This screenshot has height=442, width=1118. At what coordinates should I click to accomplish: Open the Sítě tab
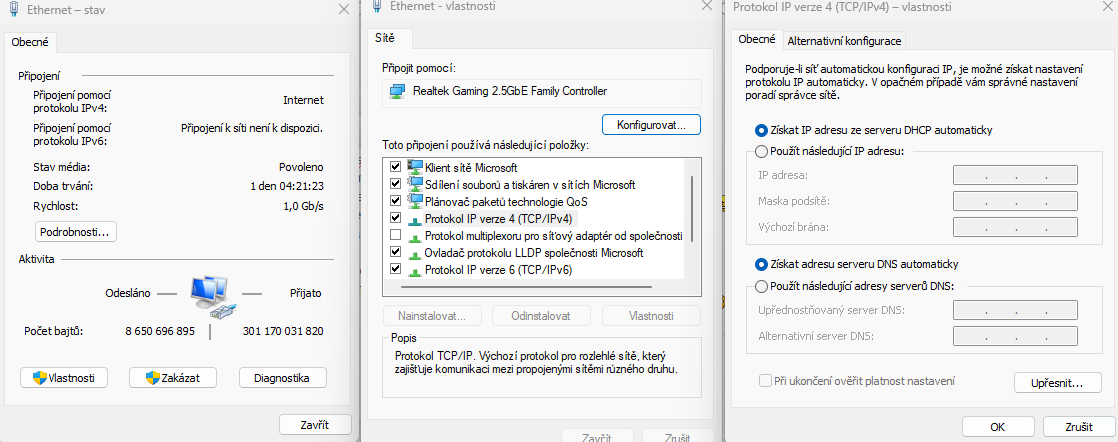click(385, 38)
